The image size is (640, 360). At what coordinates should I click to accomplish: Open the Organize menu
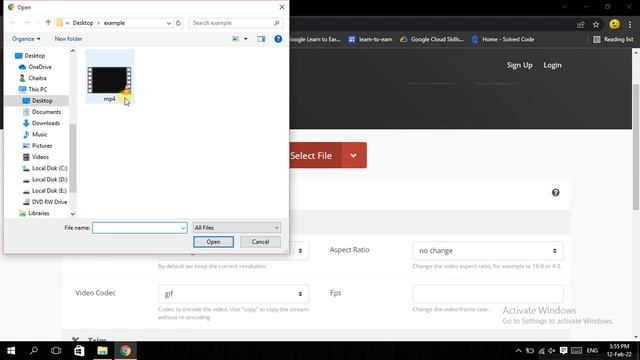[26, 39]
